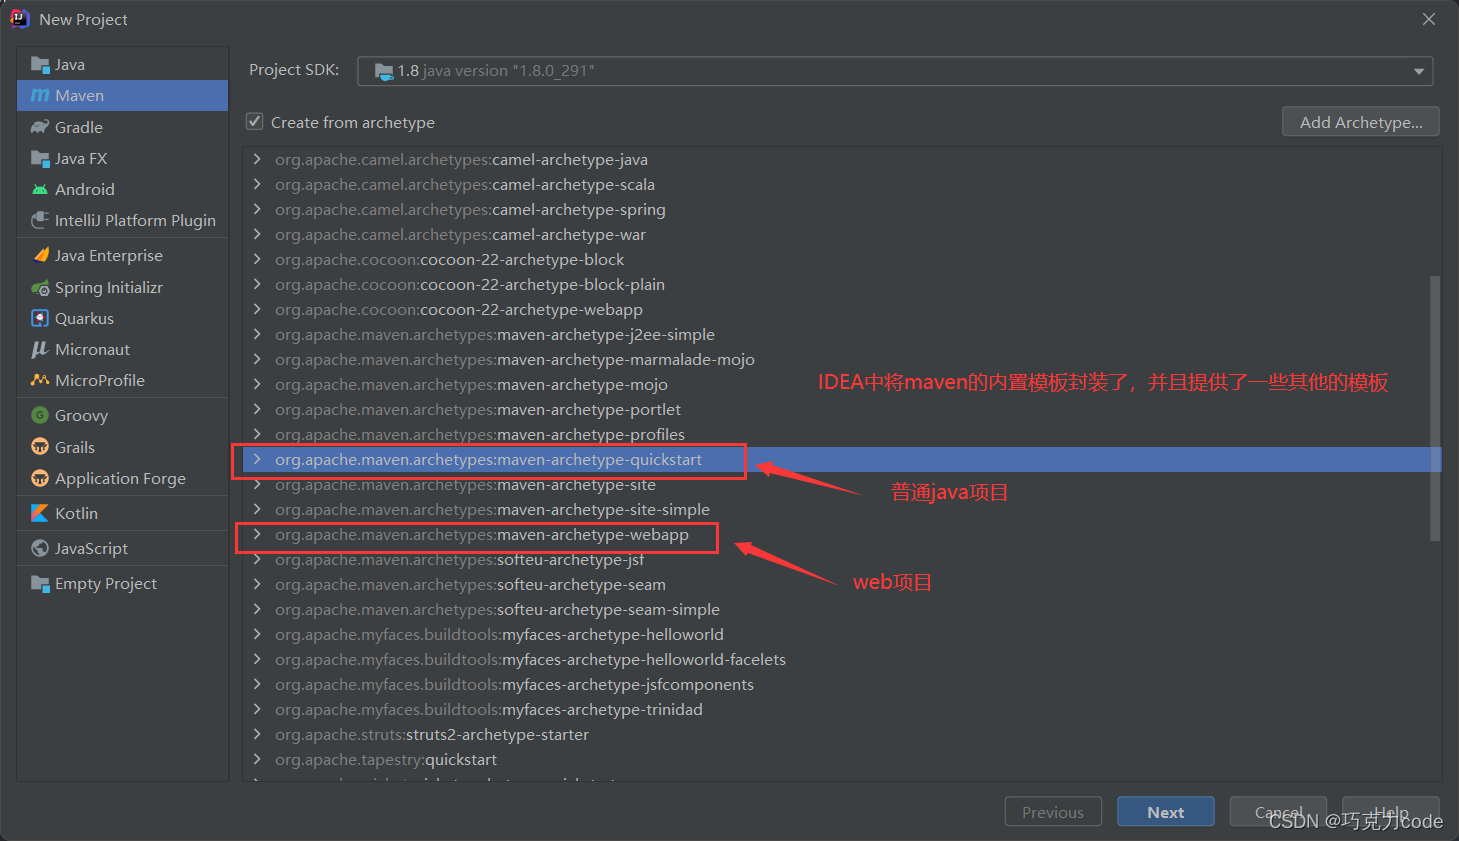Click the Groovy icon
Image resolution: width=1459 pixels, height=841 pixels.
40,415
